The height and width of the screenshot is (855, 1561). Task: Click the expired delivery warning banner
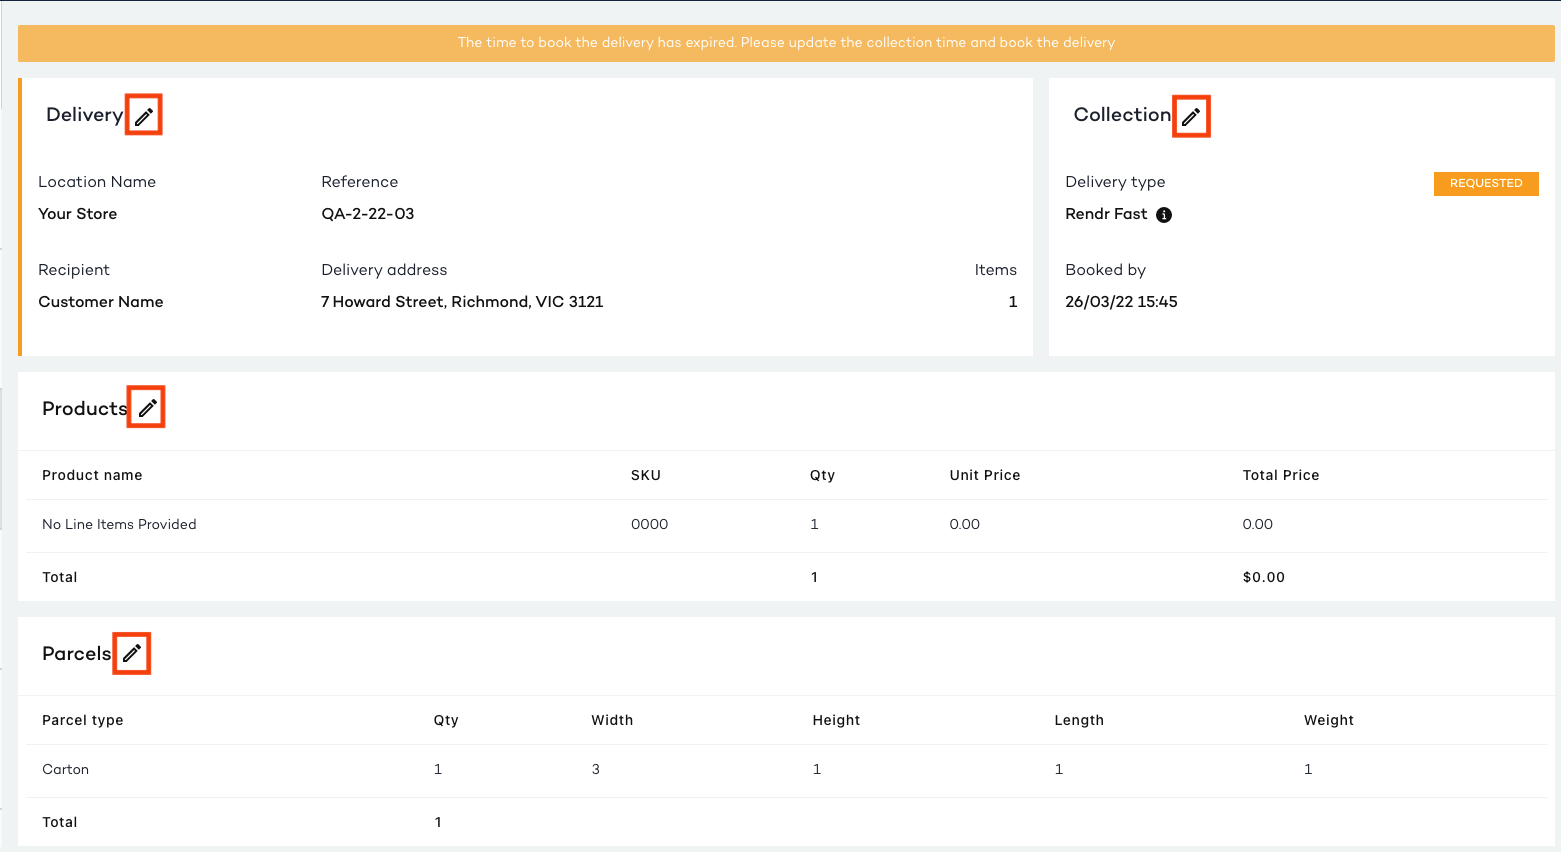pos(786,43)
